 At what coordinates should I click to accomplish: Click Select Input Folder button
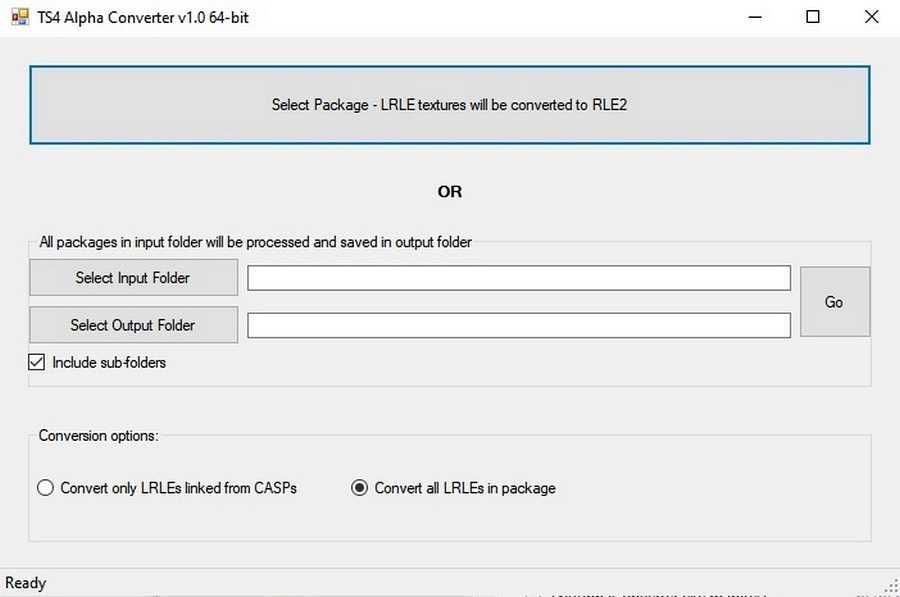point(133,277)
